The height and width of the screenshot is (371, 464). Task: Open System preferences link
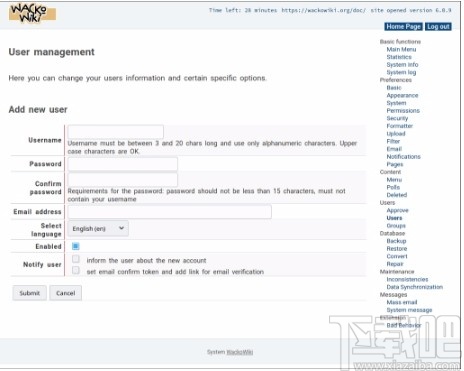tap(396, 103)
